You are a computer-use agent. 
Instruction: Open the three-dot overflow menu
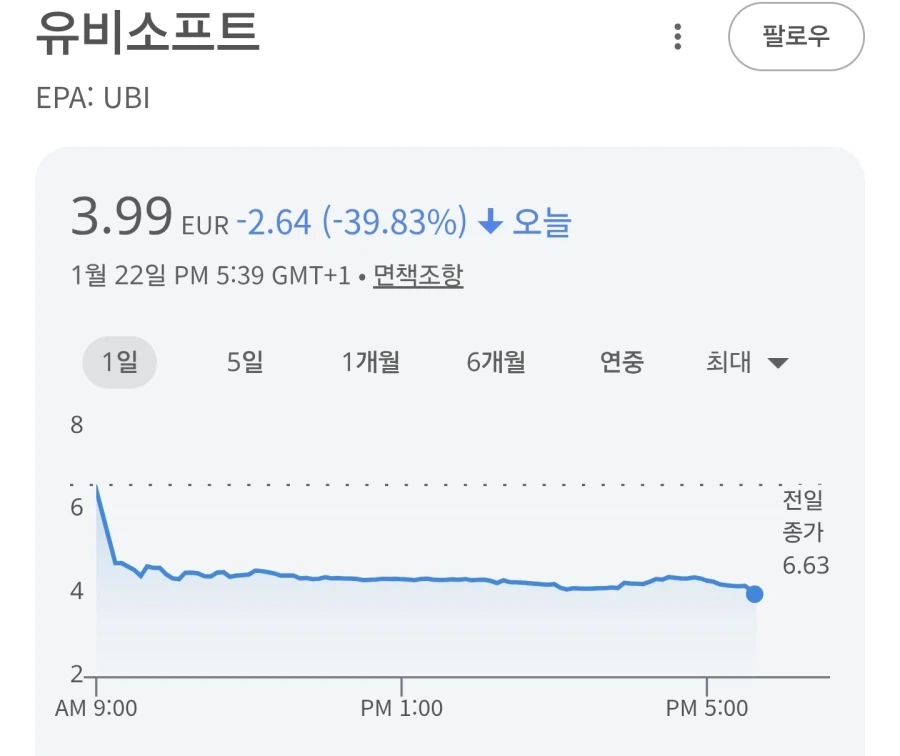point(679,37)
